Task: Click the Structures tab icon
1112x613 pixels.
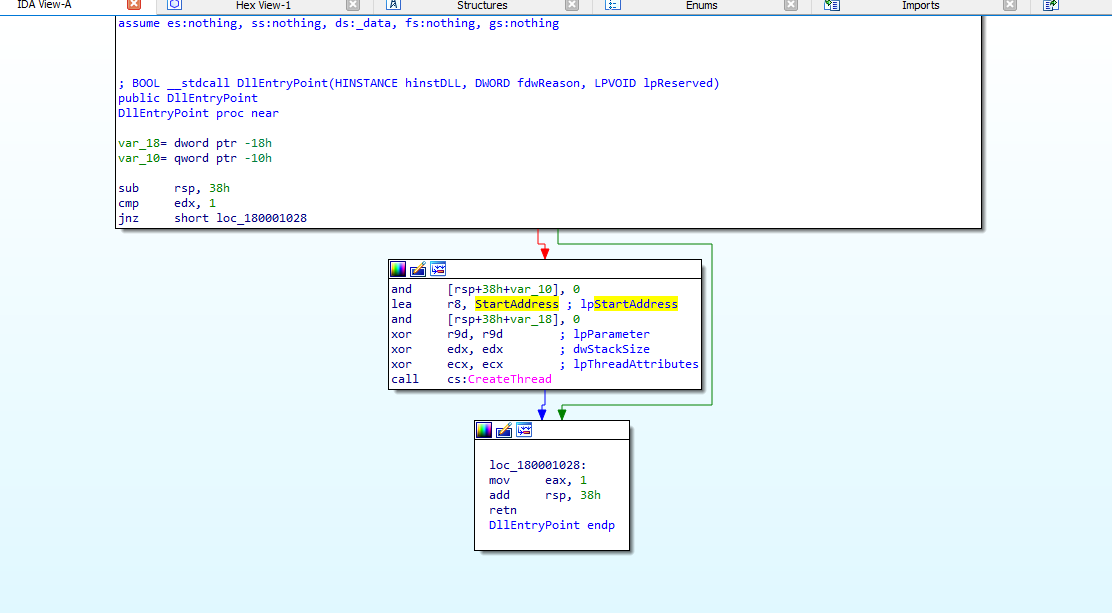Action: point(394,5)
